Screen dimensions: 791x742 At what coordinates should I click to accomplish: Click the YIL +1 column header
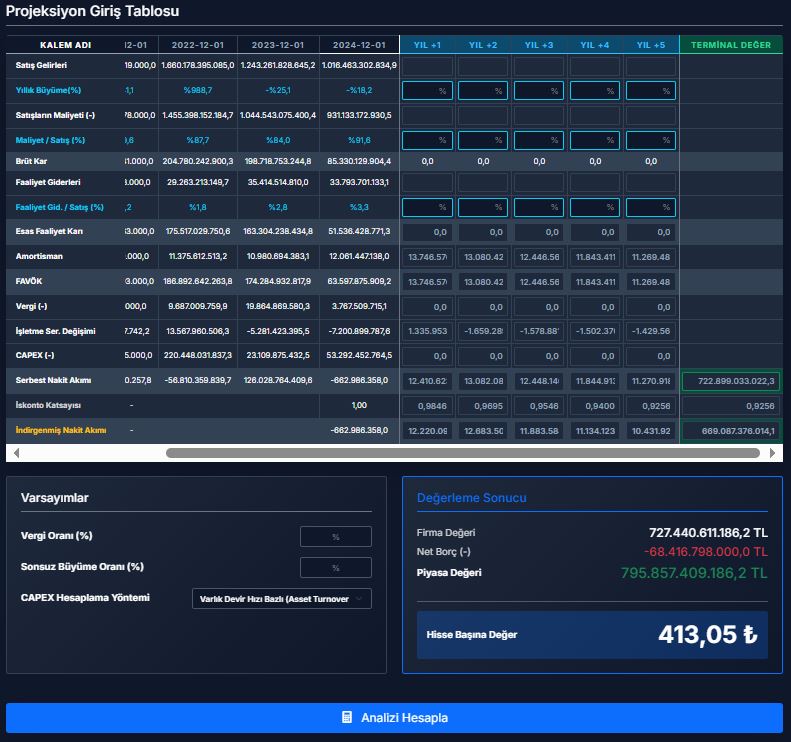pyautogui.click(x=427, y=45)
